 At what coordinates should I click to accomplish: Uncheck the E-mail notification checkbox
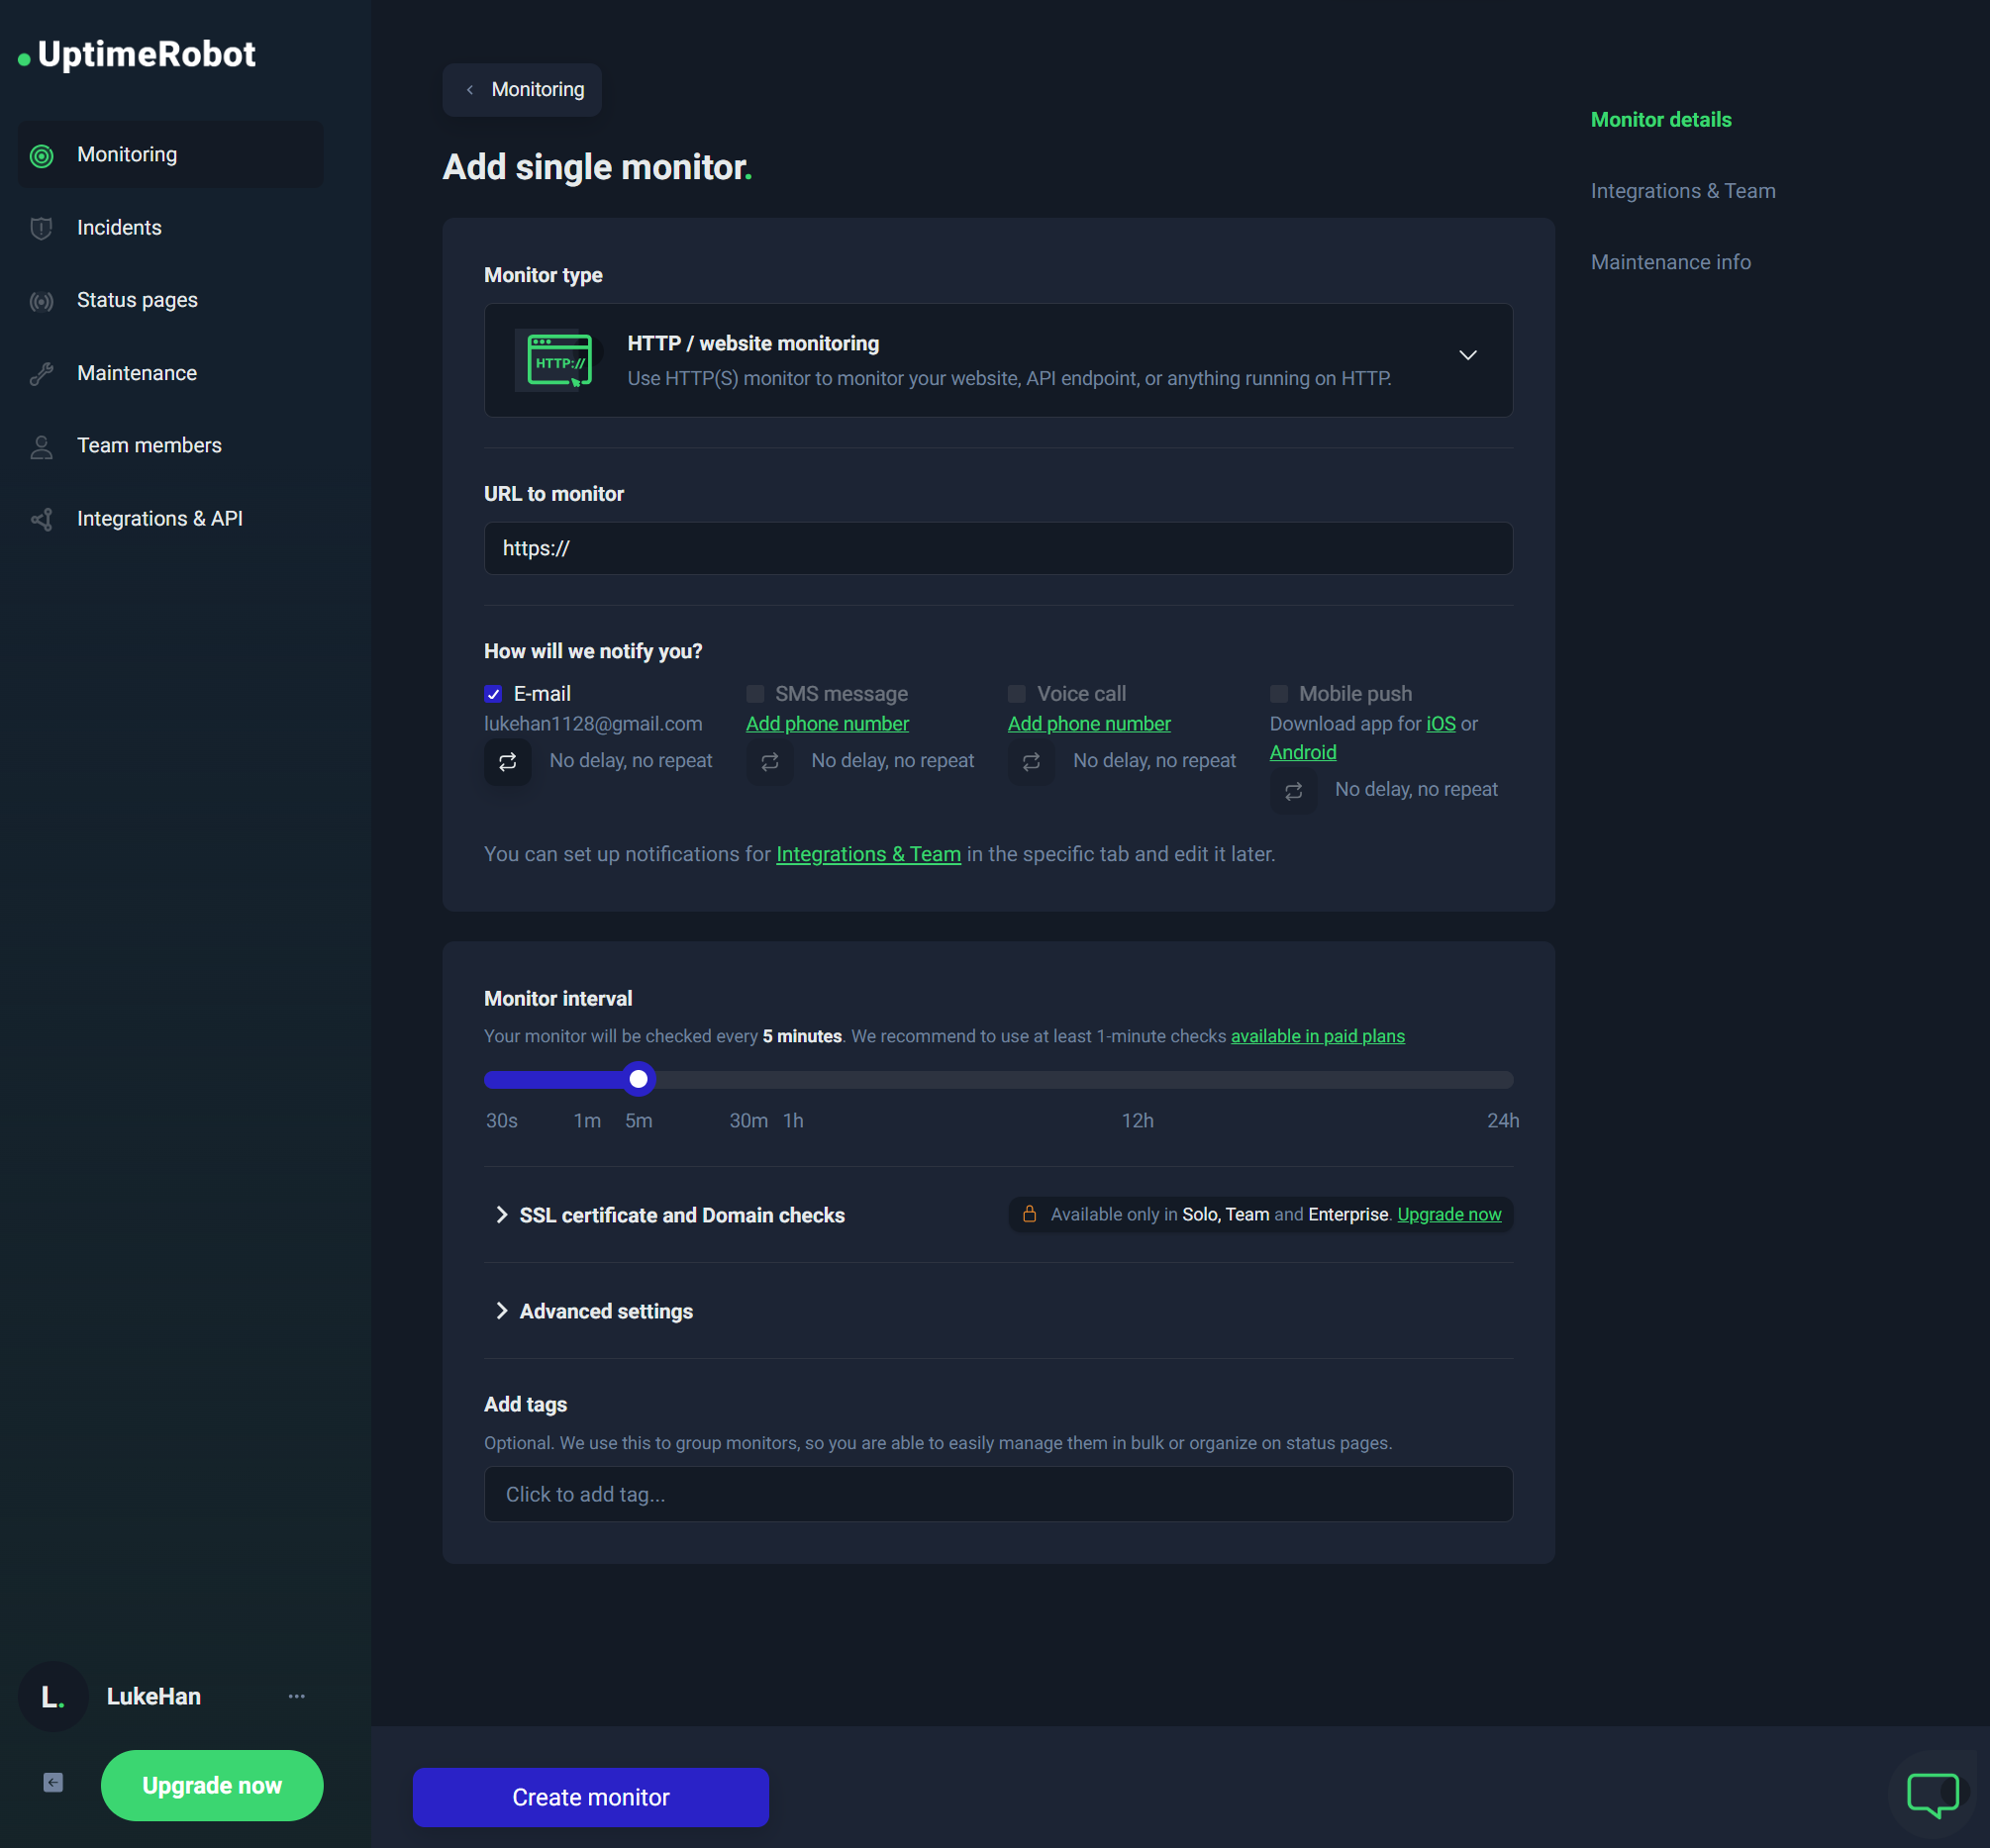[493, 694]
